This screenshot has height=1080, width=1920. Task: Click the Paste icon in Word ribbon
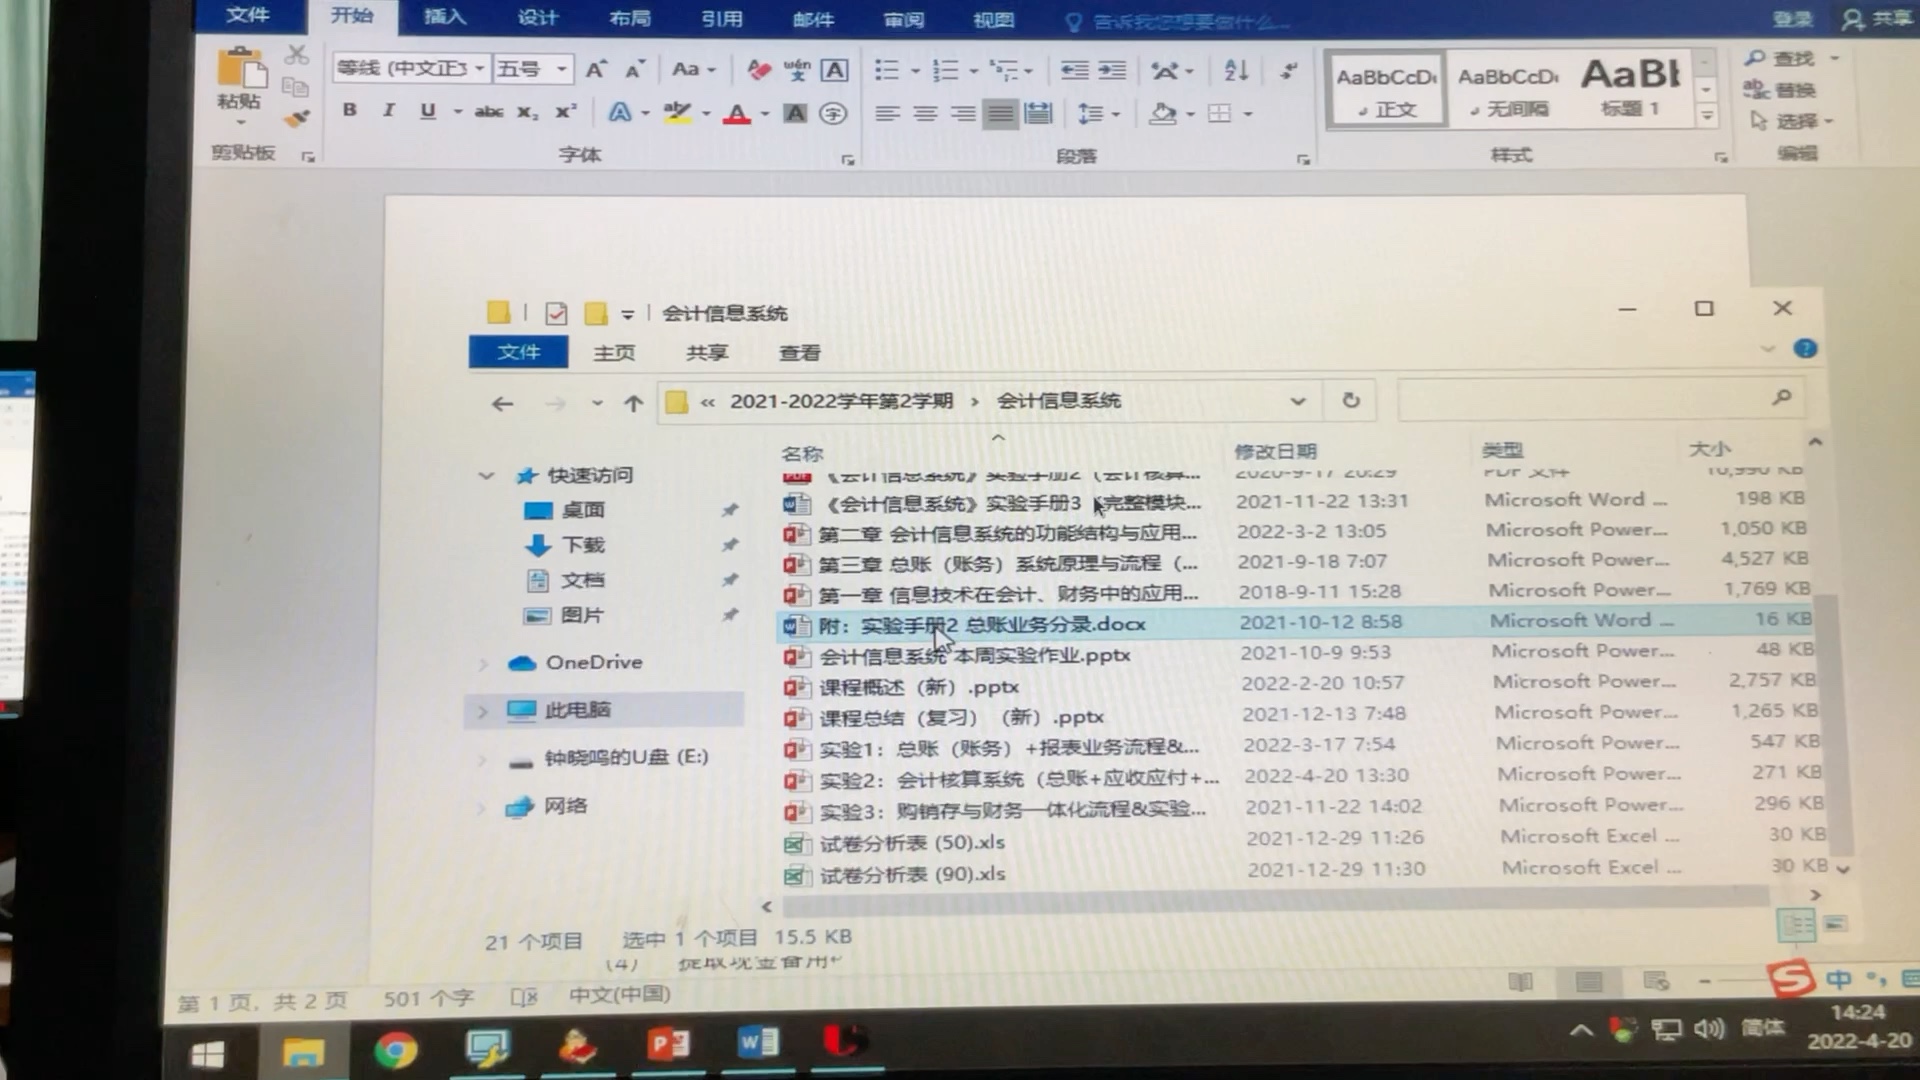(x=240, y=70)
